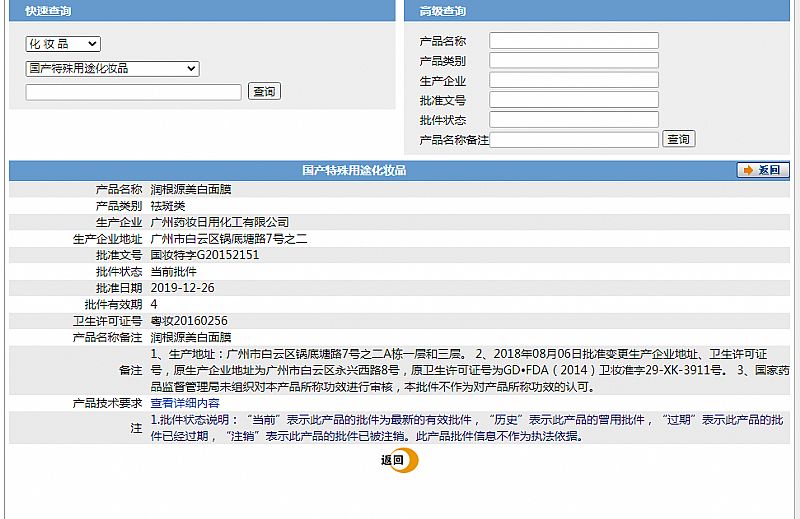Open the 化妆品 category dropdown
Image resolution: width=800 pixels, height=519 pixels.
tap(62, 44)
